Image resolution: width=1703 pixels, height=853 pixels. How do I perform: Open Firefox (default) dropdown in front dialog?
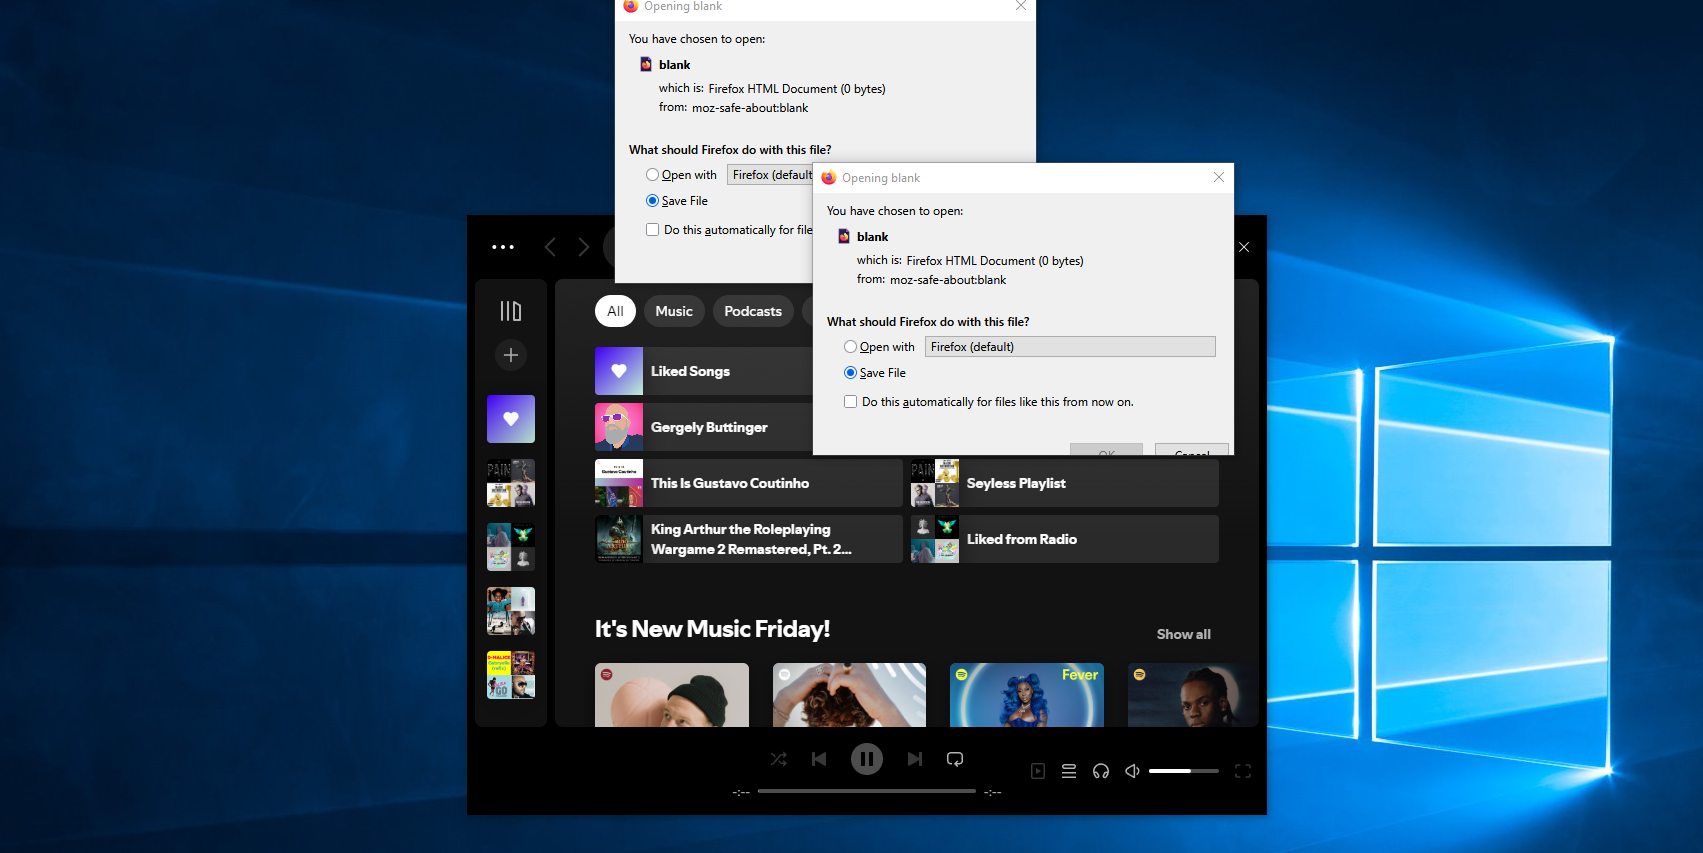tap(1070, 347)
